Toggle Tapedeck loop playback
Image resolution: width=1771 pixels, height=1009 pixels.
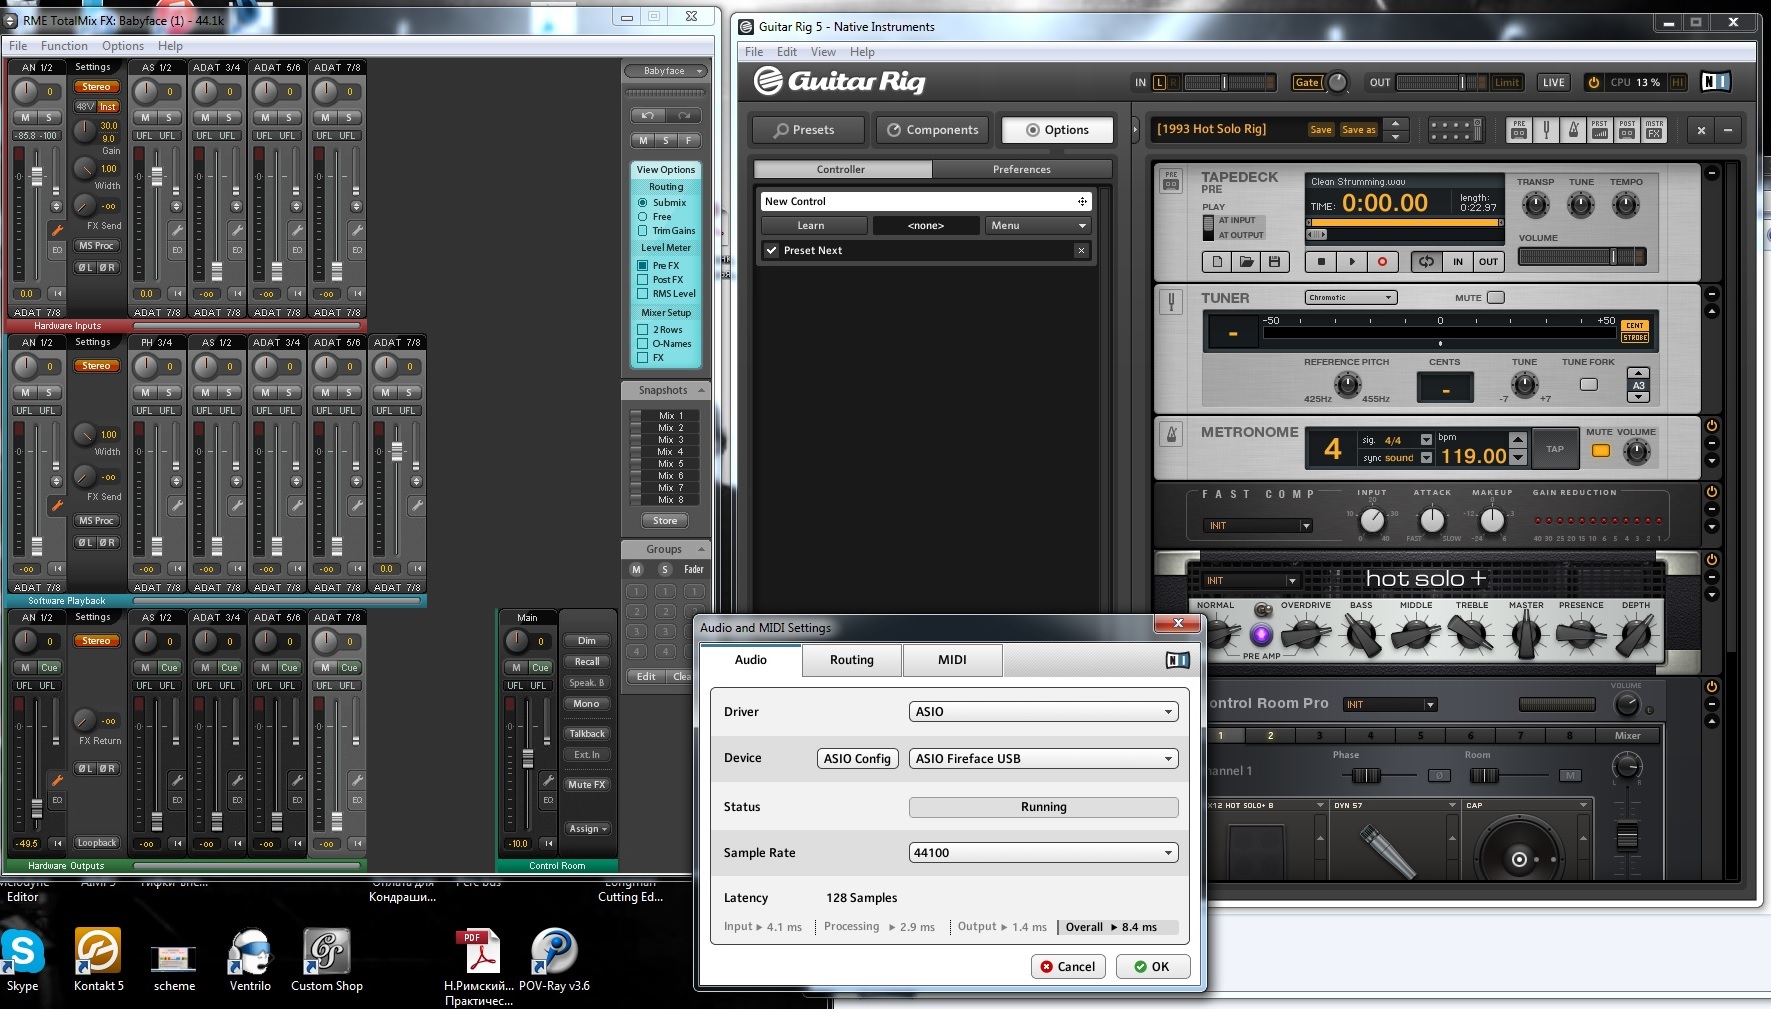(1426, 262)
